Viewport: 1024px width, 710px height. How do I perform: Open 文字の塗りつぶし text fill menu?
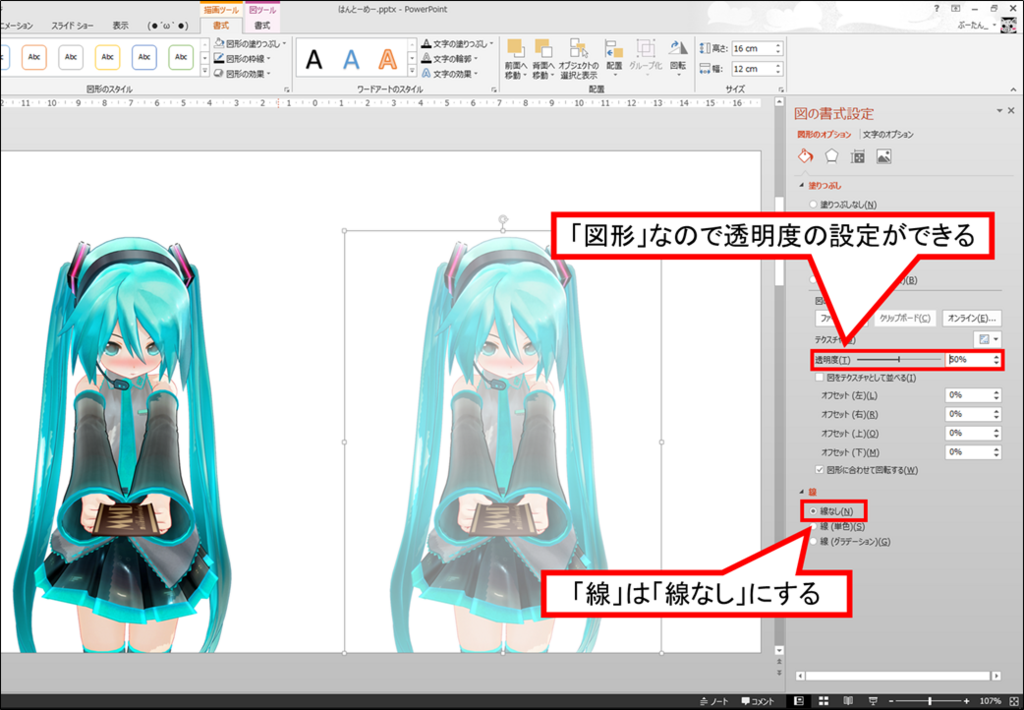(457, 44)
